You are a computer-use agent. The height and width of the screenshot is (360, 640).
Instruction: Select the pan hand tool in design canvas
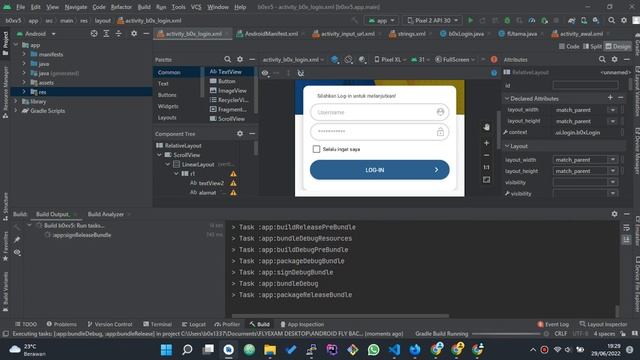[x=486, y=127]
